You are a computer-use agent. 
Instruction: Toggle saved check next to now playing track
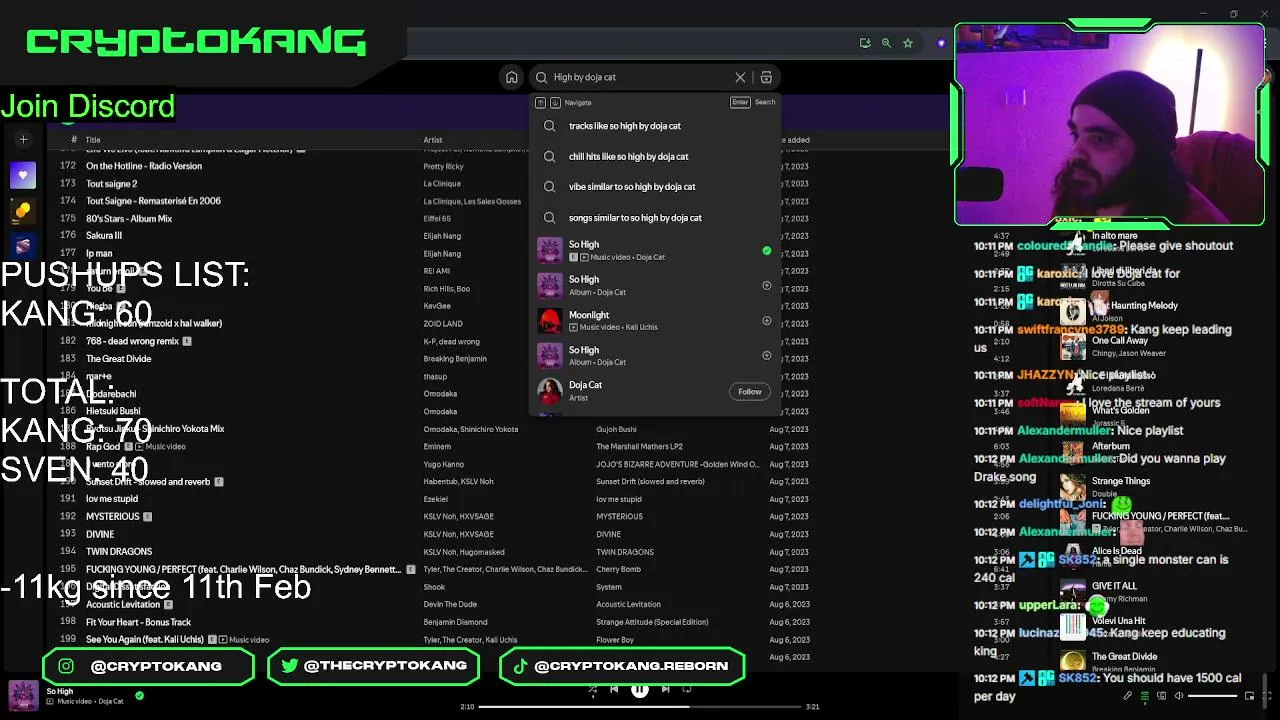[x=139, y=696]
